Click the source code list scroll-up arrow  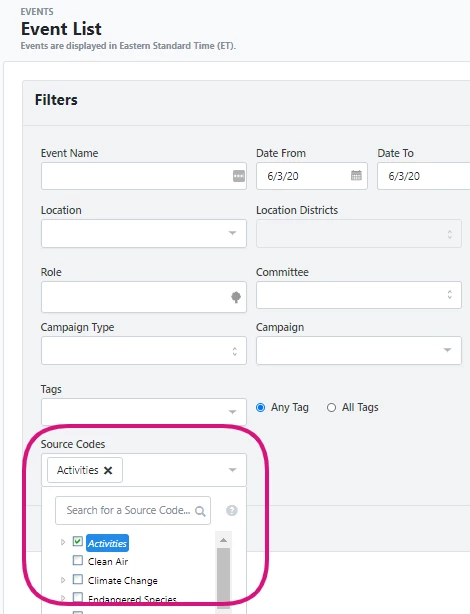coord(224,540)
